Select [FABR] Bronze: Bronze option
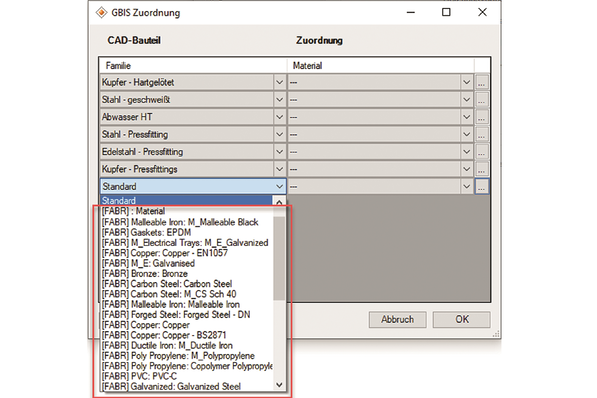 145,273
